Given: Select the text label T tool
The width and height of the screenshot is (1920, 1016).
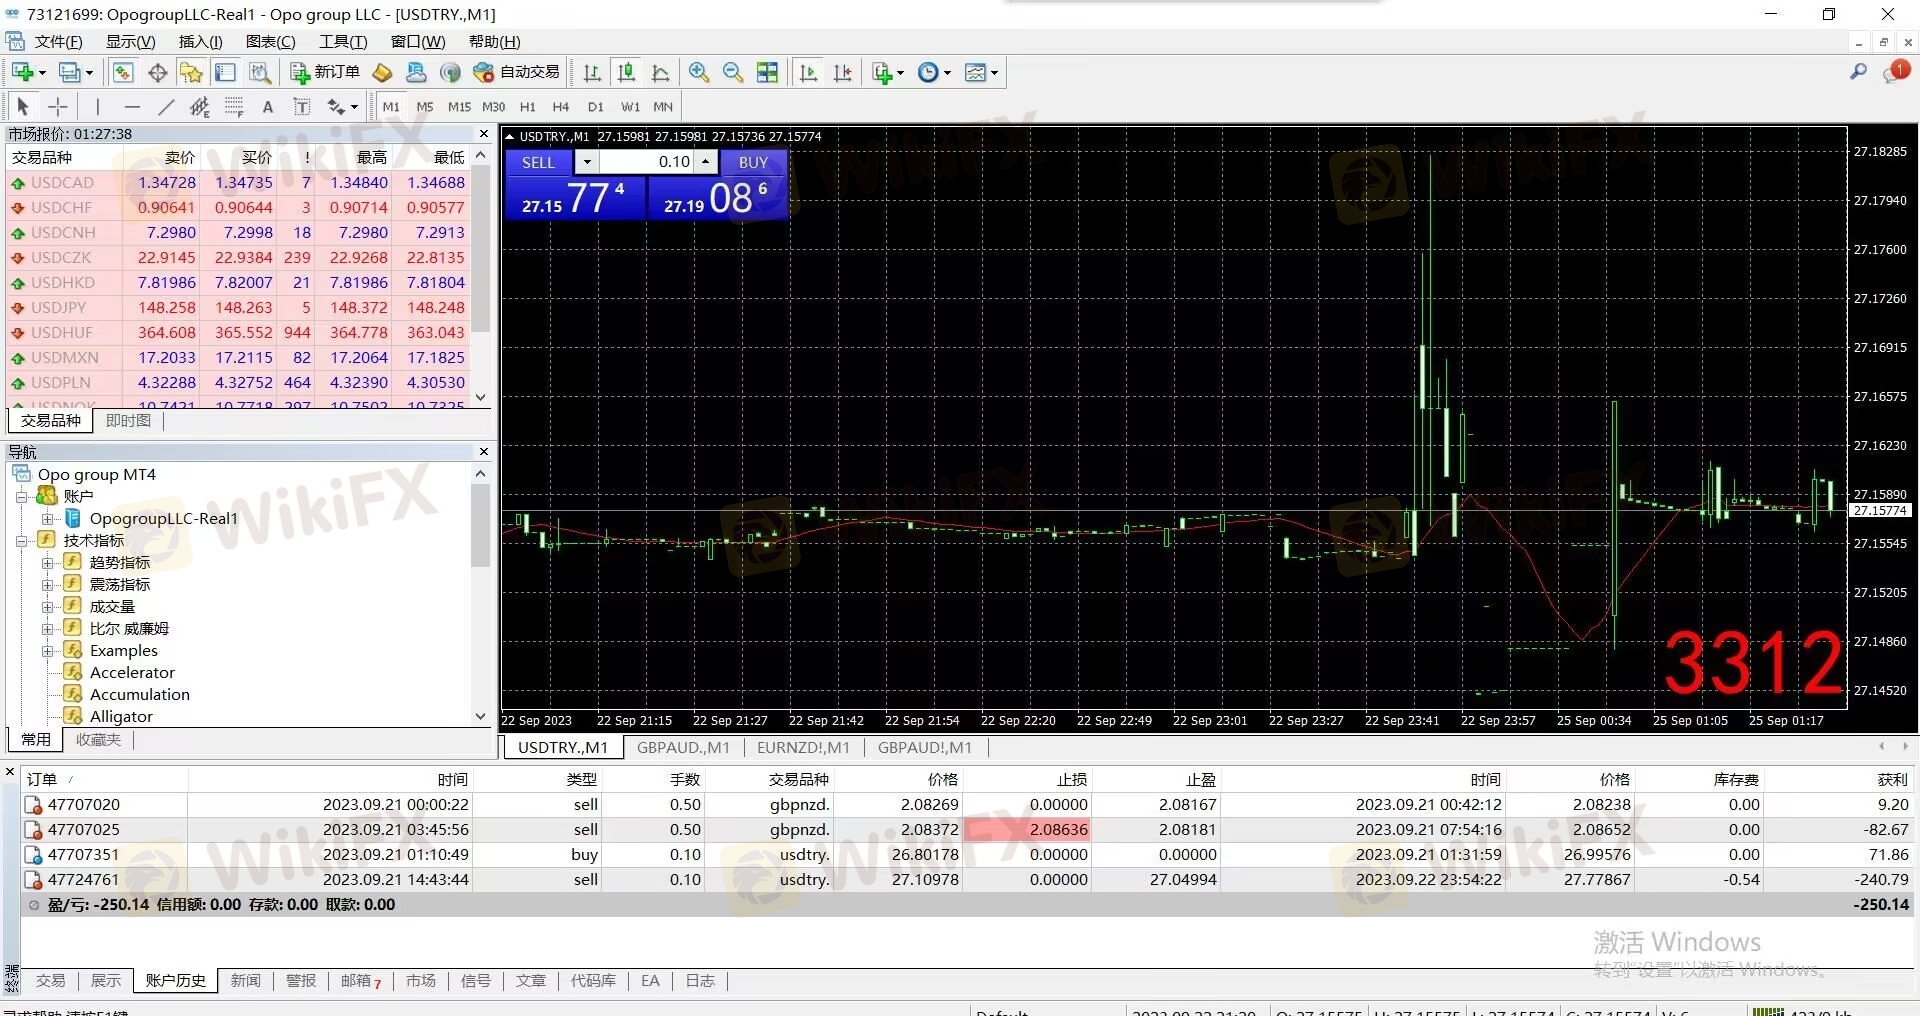Looking at the screenshot, I should (301, 106).
